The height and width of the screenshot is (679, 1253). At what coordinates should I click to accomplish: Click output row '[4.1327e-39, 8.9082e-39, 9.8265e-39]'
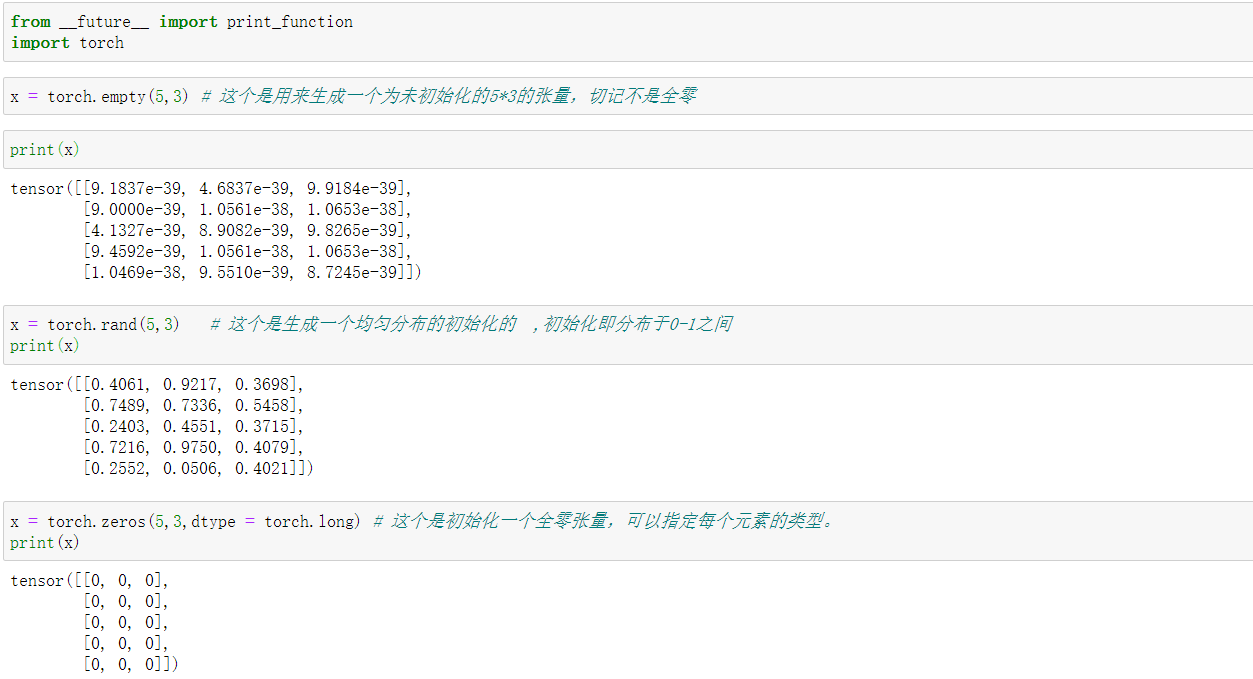pyautogui.click(x=248, y=231)
